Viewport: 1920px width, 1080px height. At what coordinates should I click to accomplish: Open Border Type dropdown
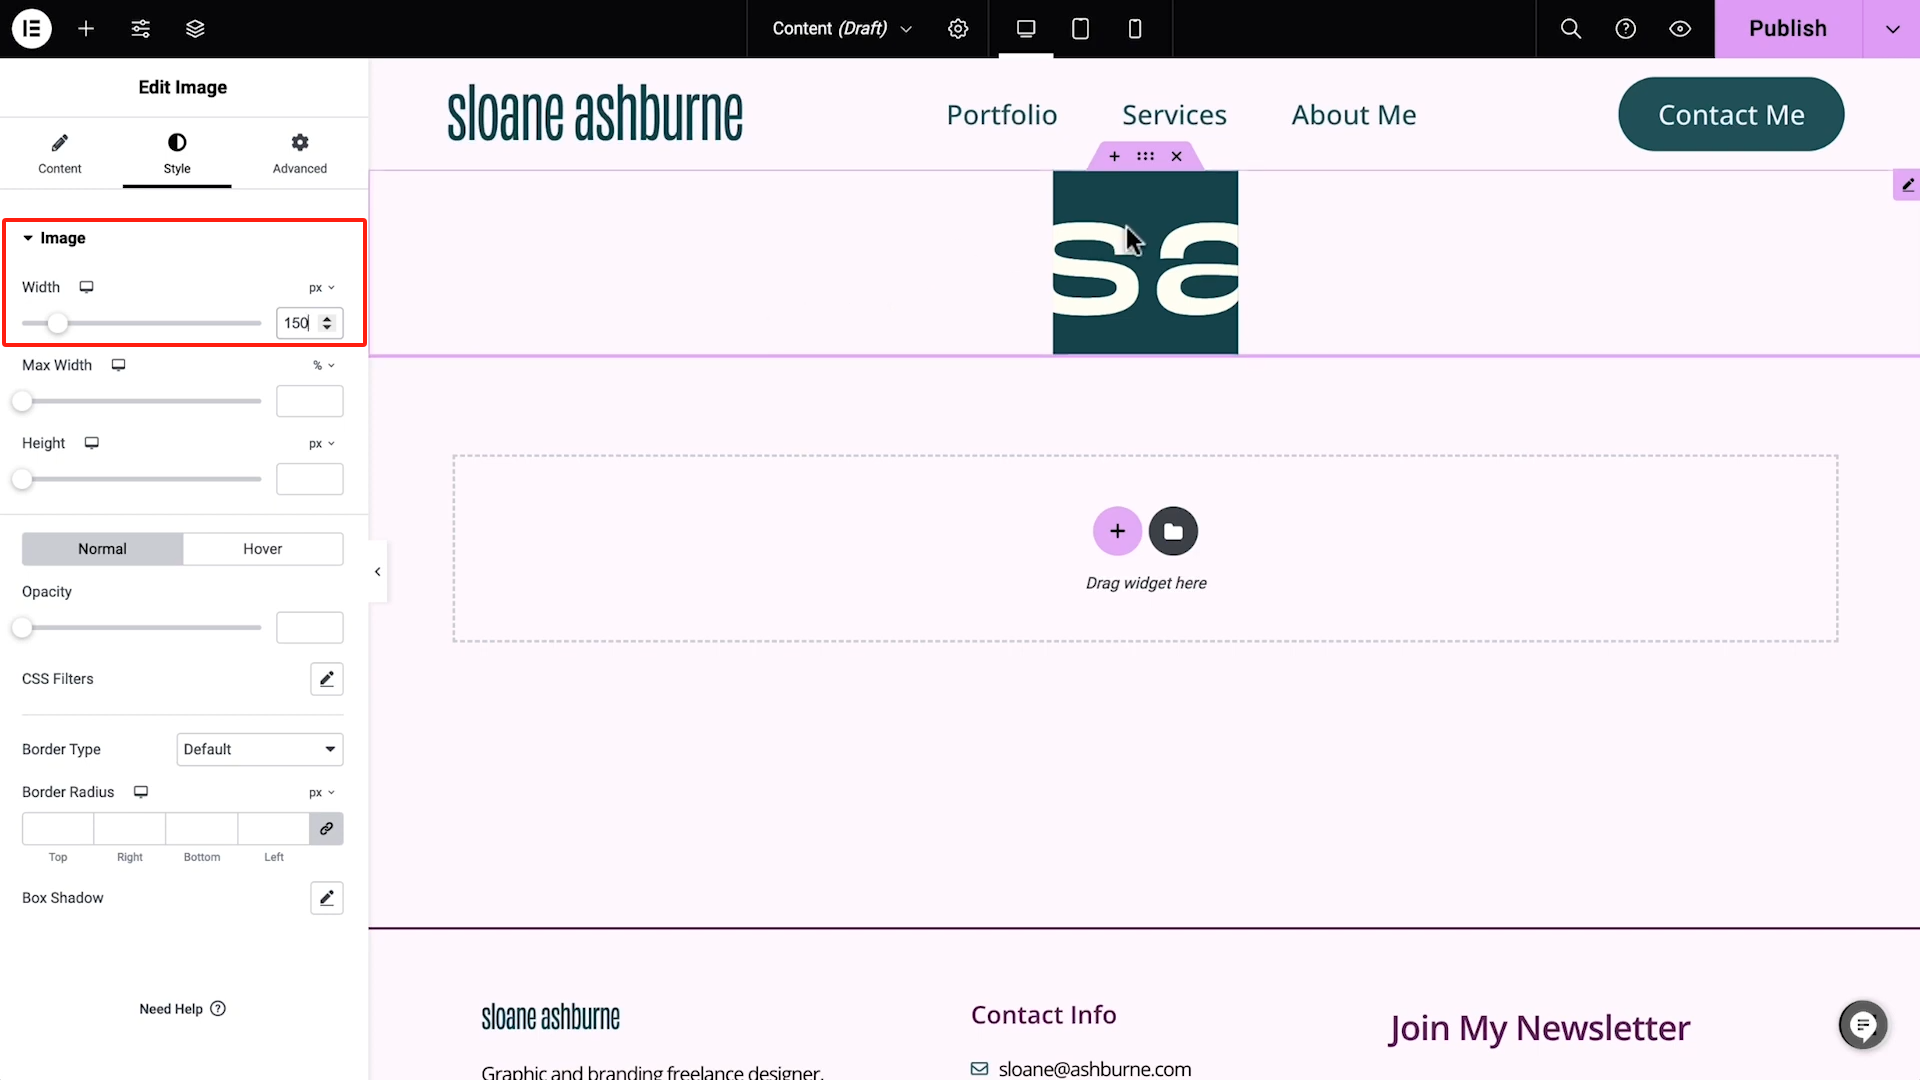click(259, 750)
